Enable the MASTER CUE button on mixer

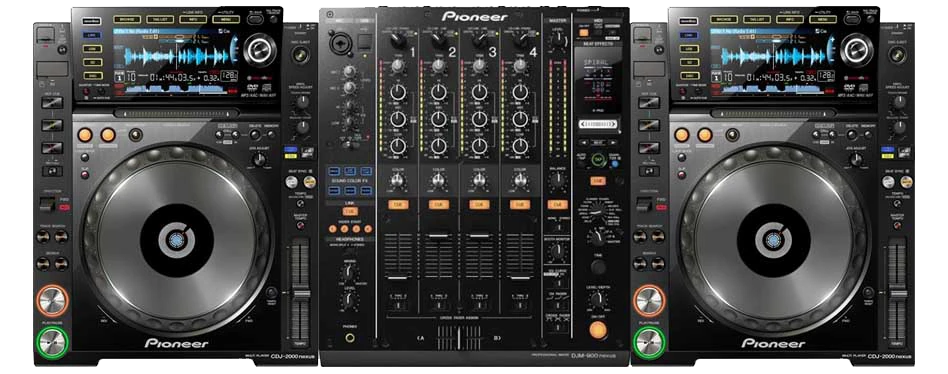tap(557, 205)
